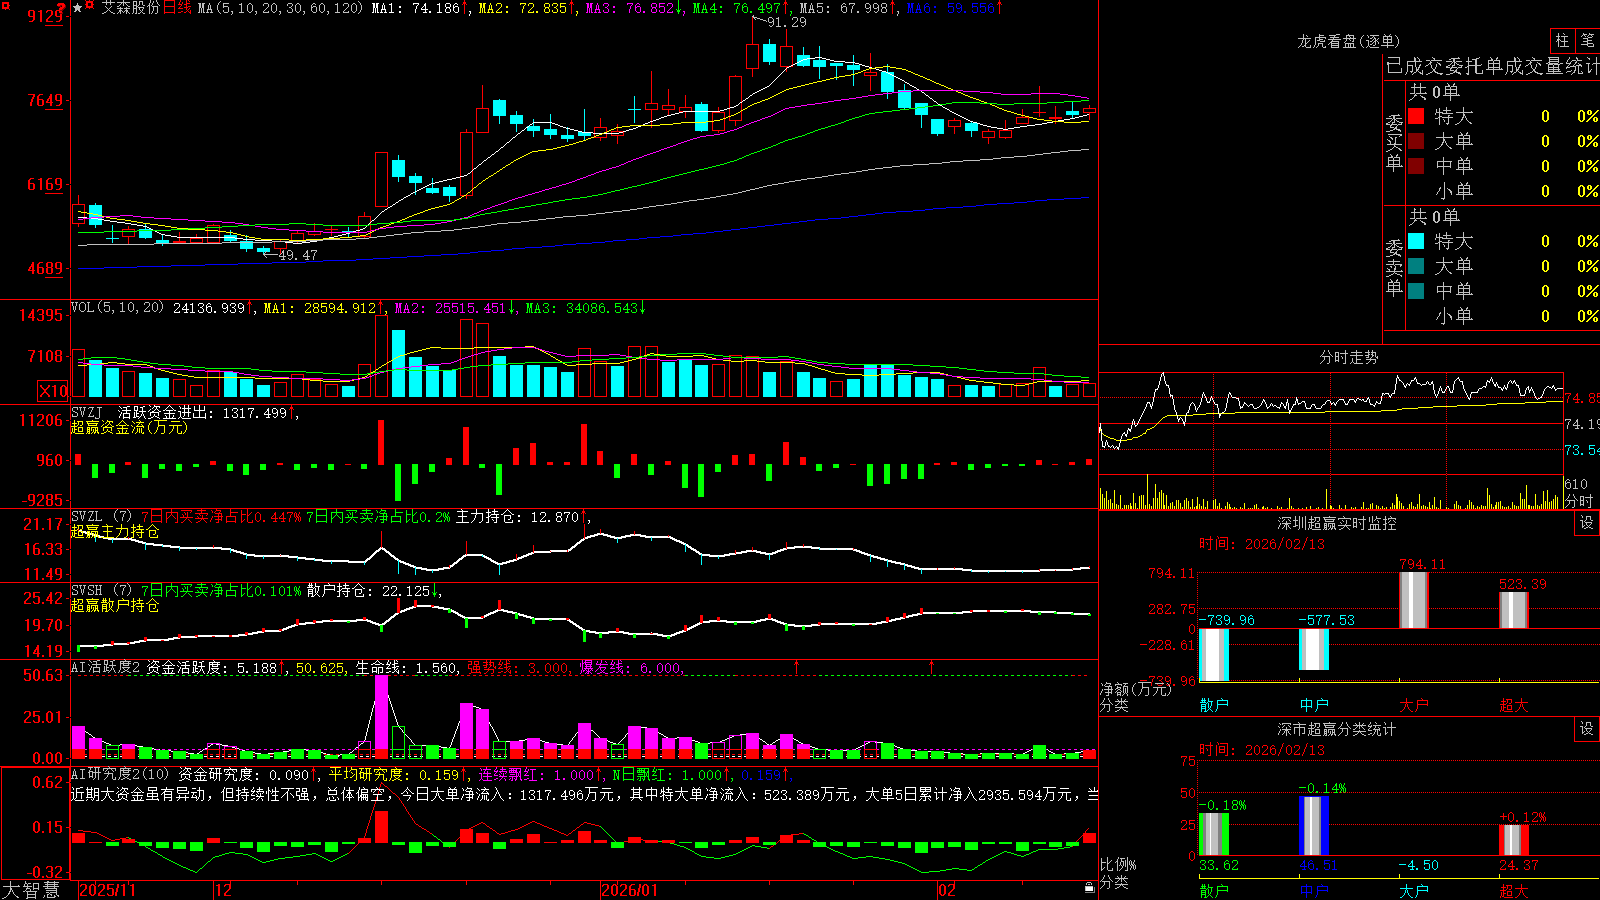Click the lock icon on the time axis
This screenshot has height=900, width=1600.
(1089, 888)
